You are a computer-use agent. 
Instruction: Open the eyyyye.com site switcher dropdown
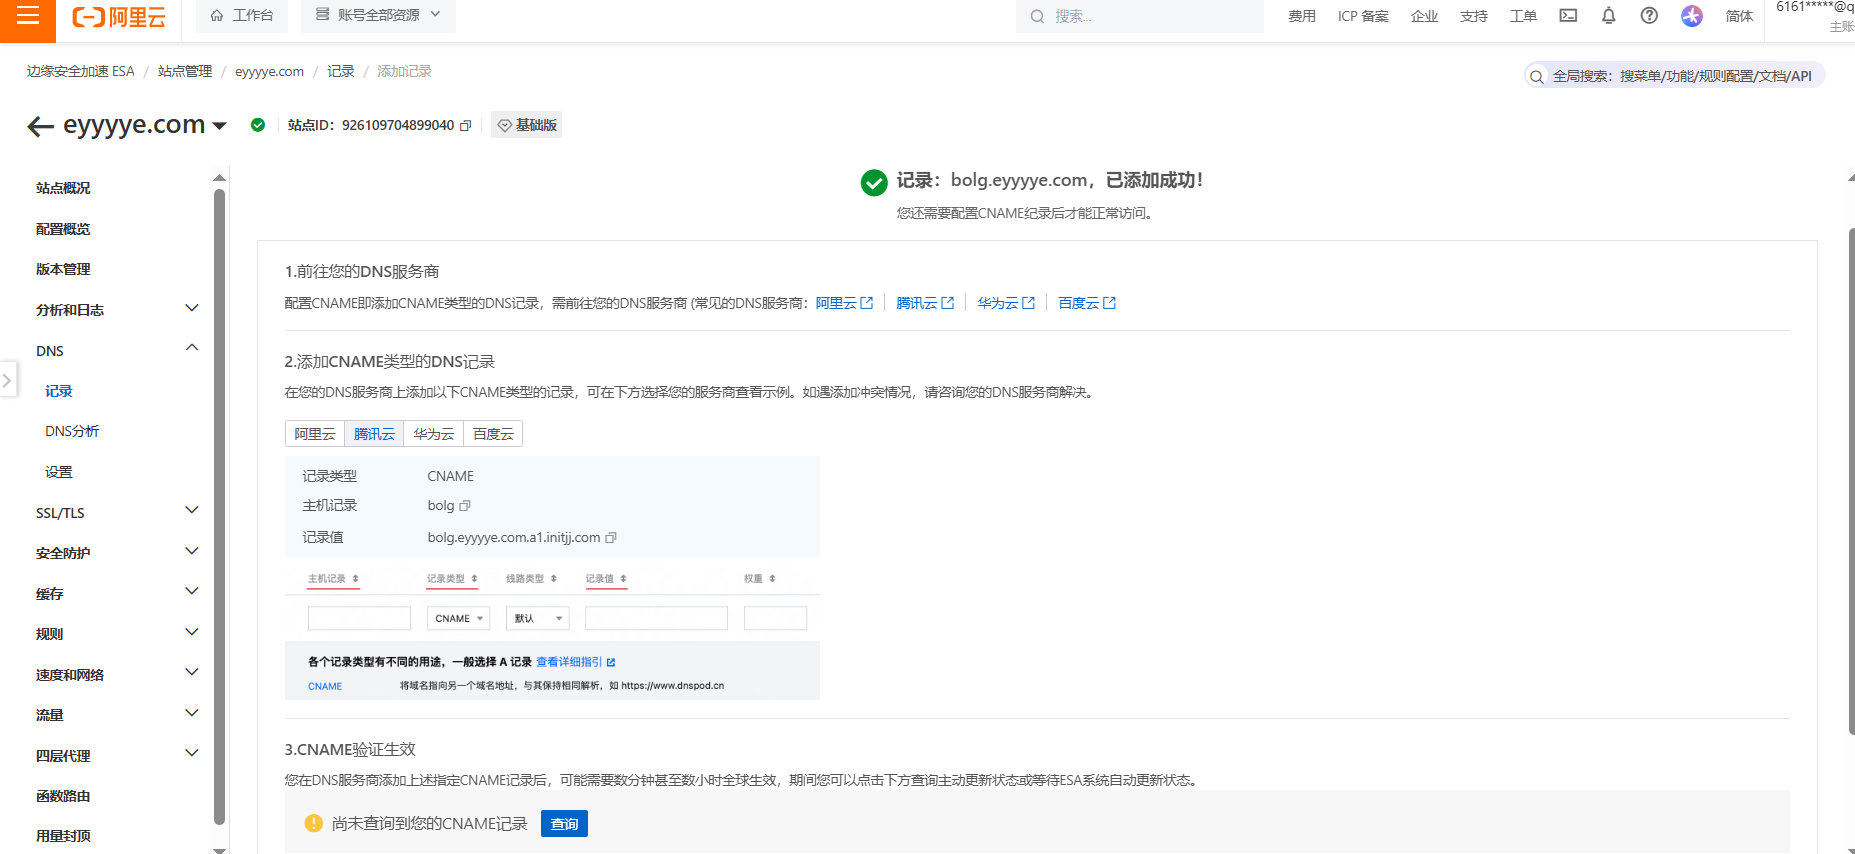pos(220,126)
